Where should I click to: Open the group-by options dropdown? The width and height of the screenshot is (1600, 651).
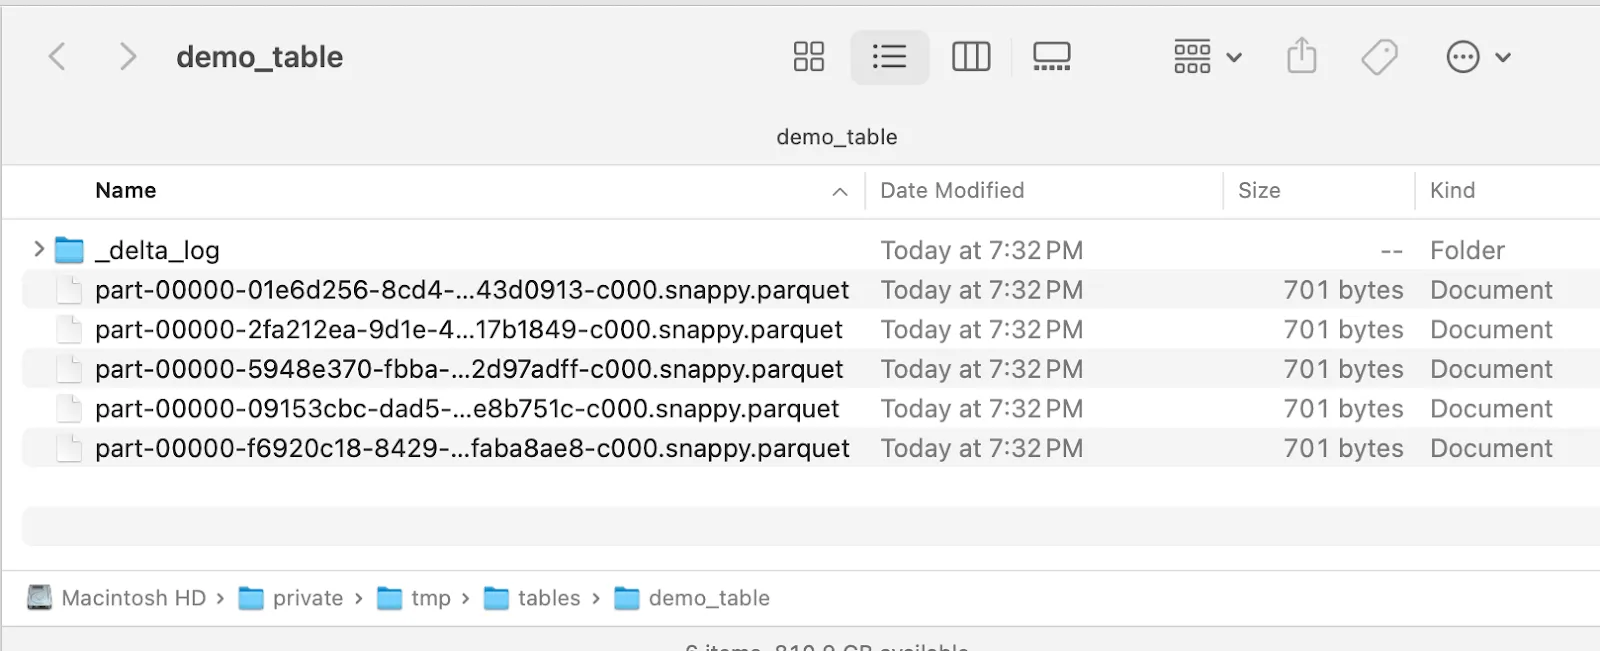(x=1207, y=57)
